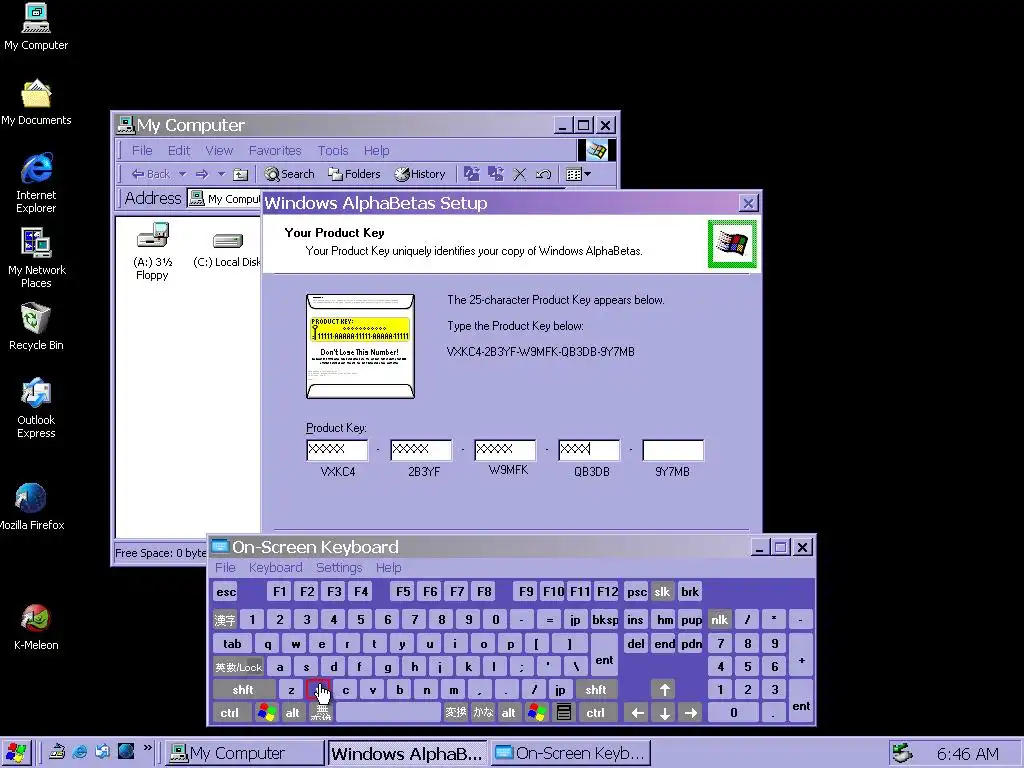The image size is (1024, 768).
Task: Click Folders in My Computer toolbar
Action: point(354,174)
